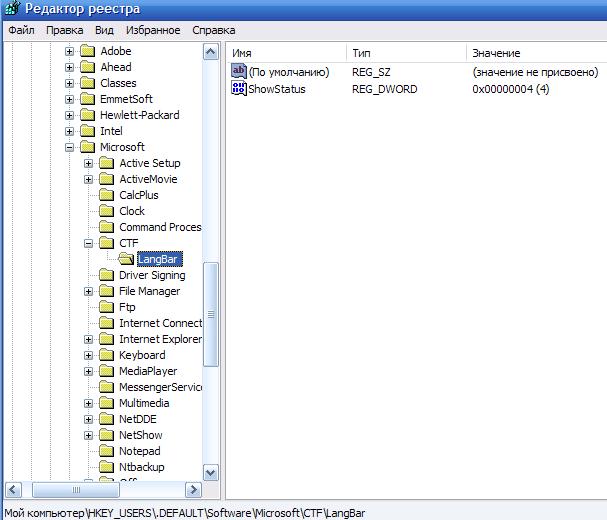Click the Notepad folder icon

point(107,451)
